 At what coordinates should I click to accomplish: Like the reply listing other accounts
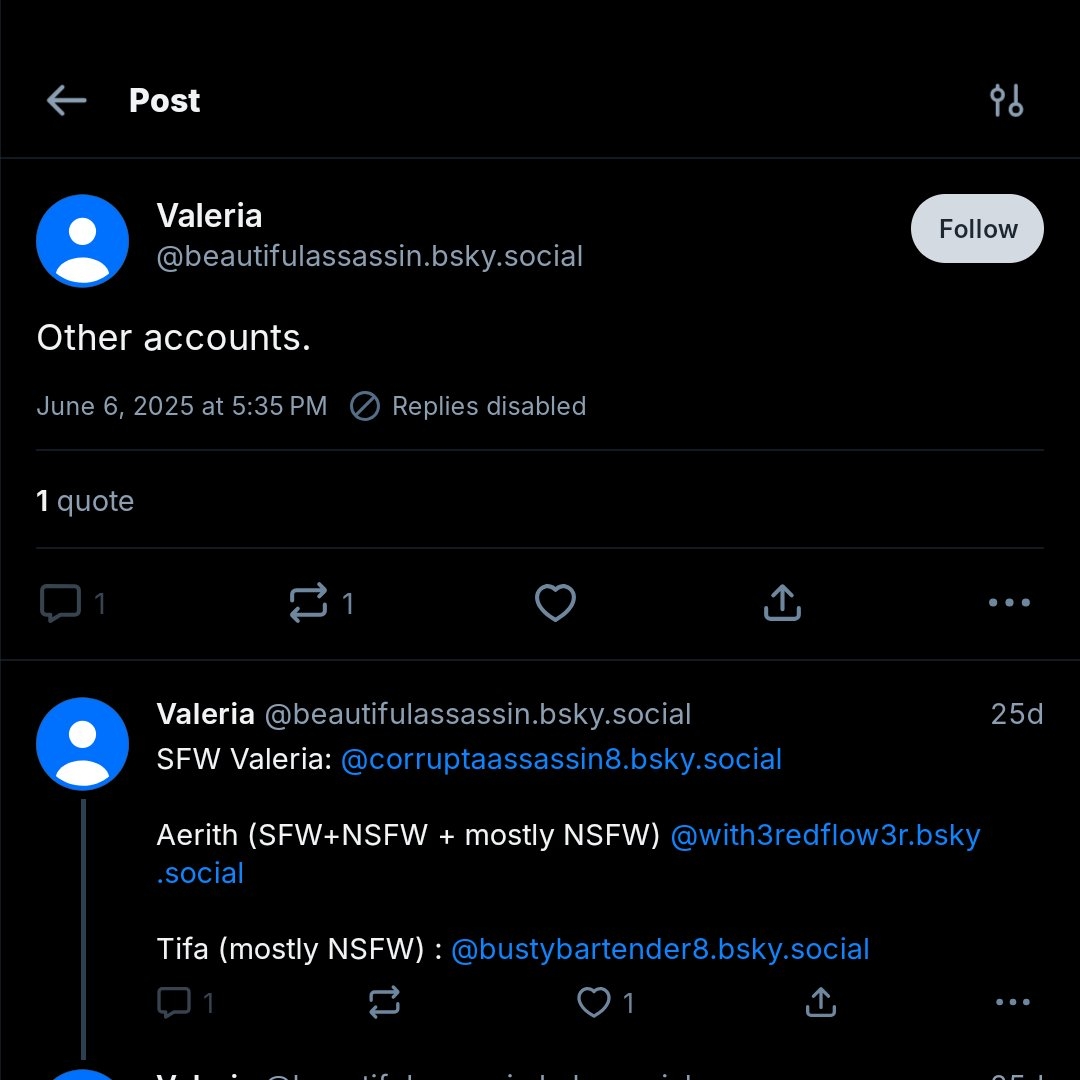coord(594,1002)
